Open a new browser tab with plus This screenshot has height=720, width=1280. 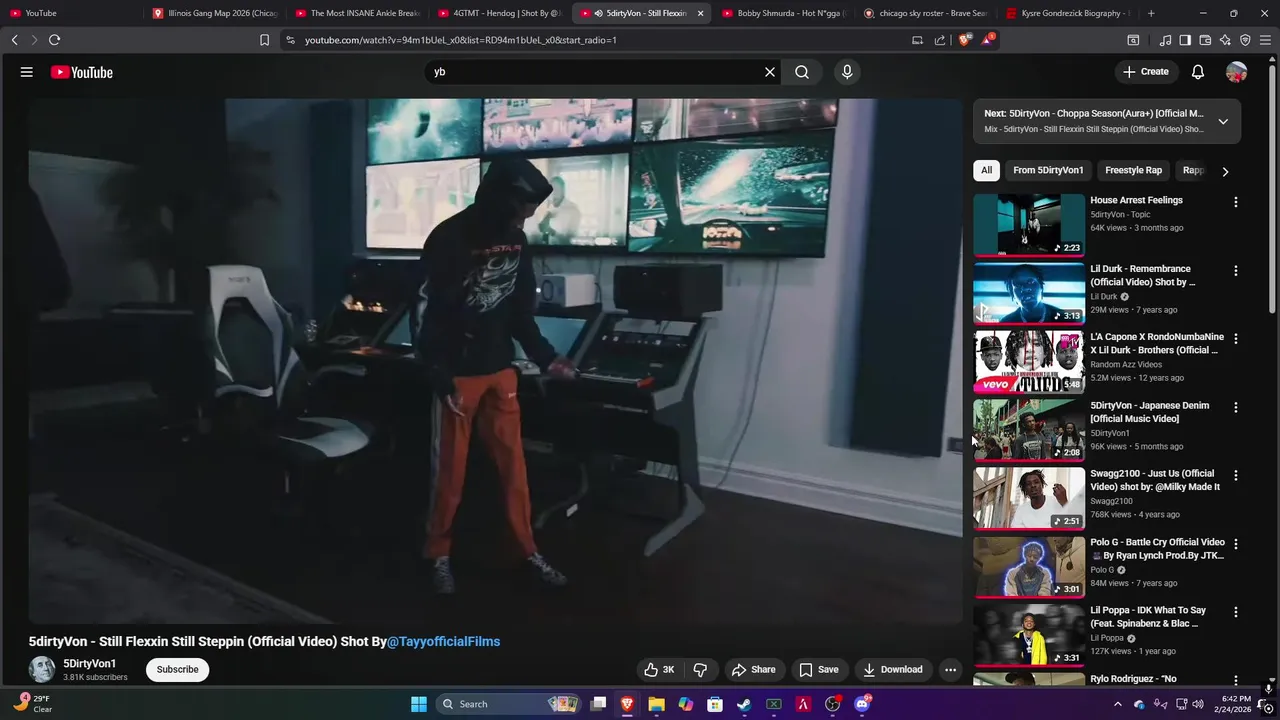click(1151, 13)
